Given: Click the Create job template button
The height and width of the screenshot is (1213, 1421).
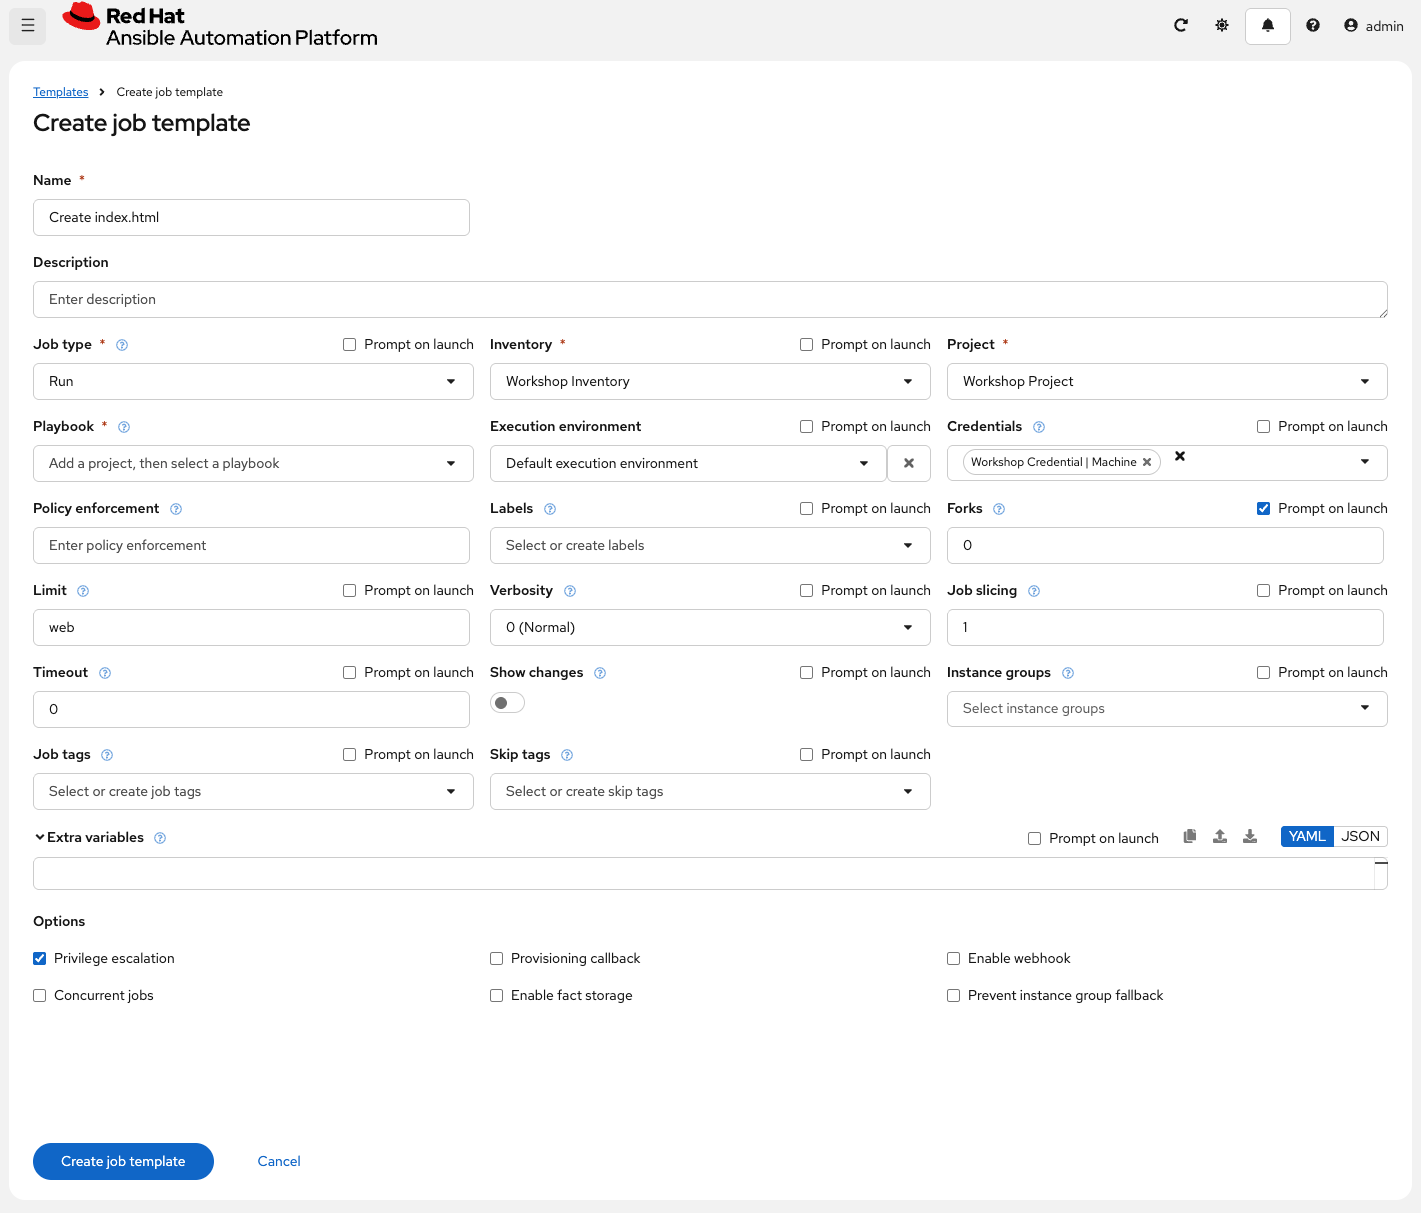Looking at the screenshot, I should 123,1161.
